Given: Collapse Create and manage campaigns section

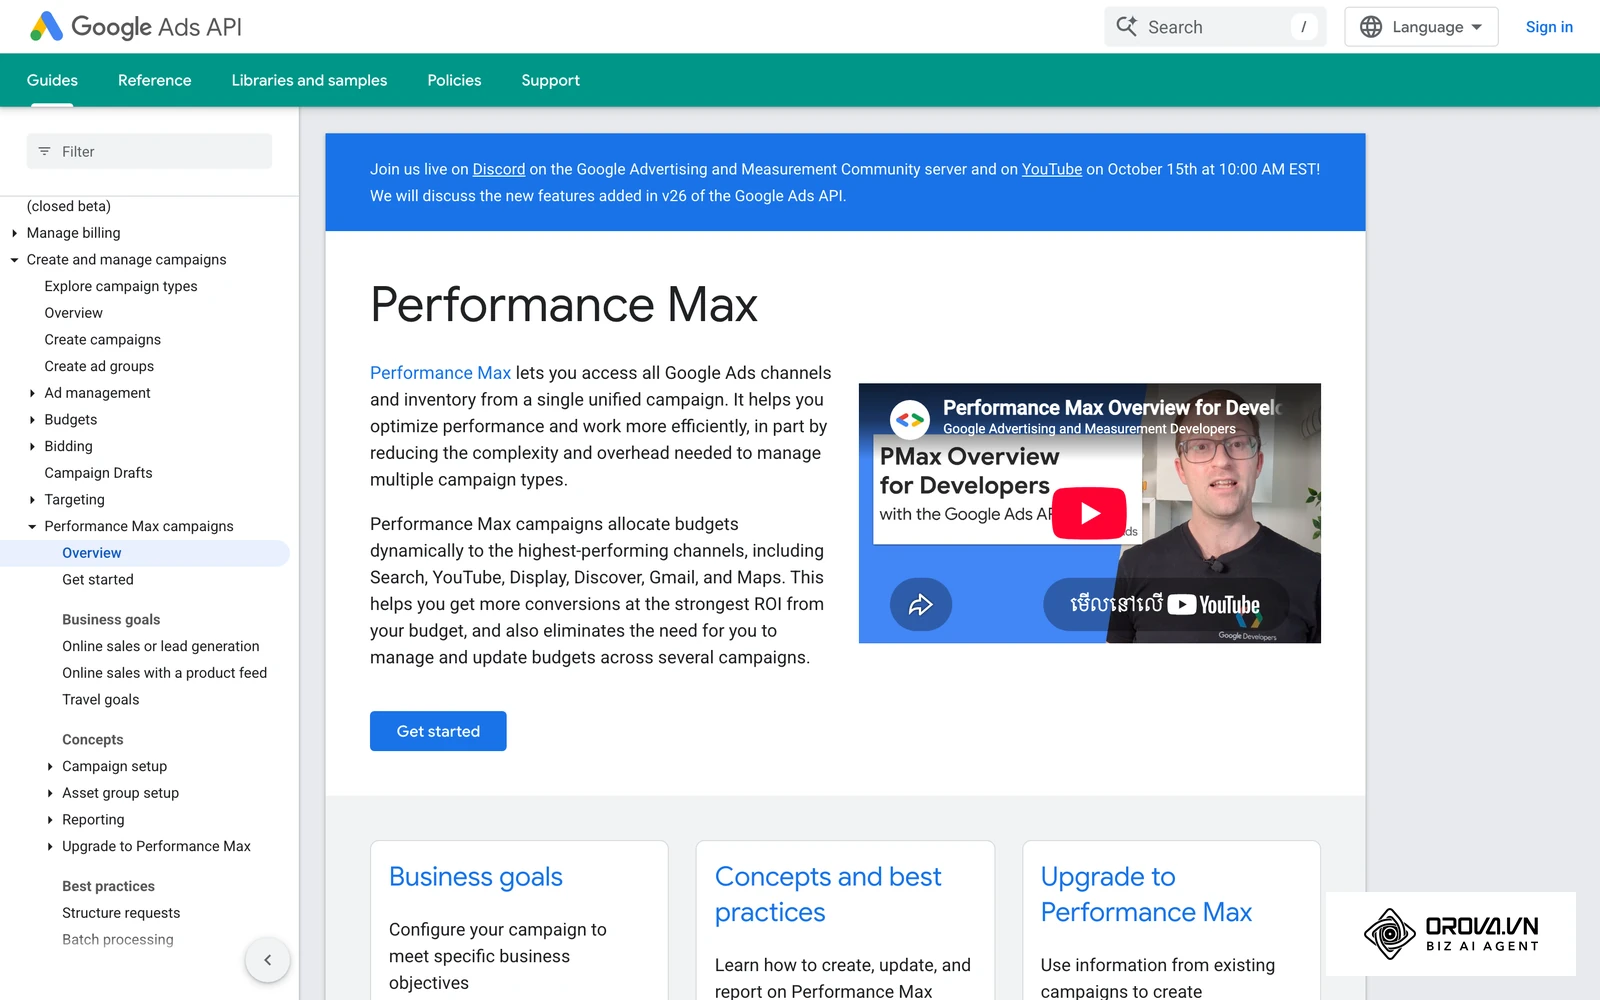Looking at the screenshot, I should pos(14,260).
